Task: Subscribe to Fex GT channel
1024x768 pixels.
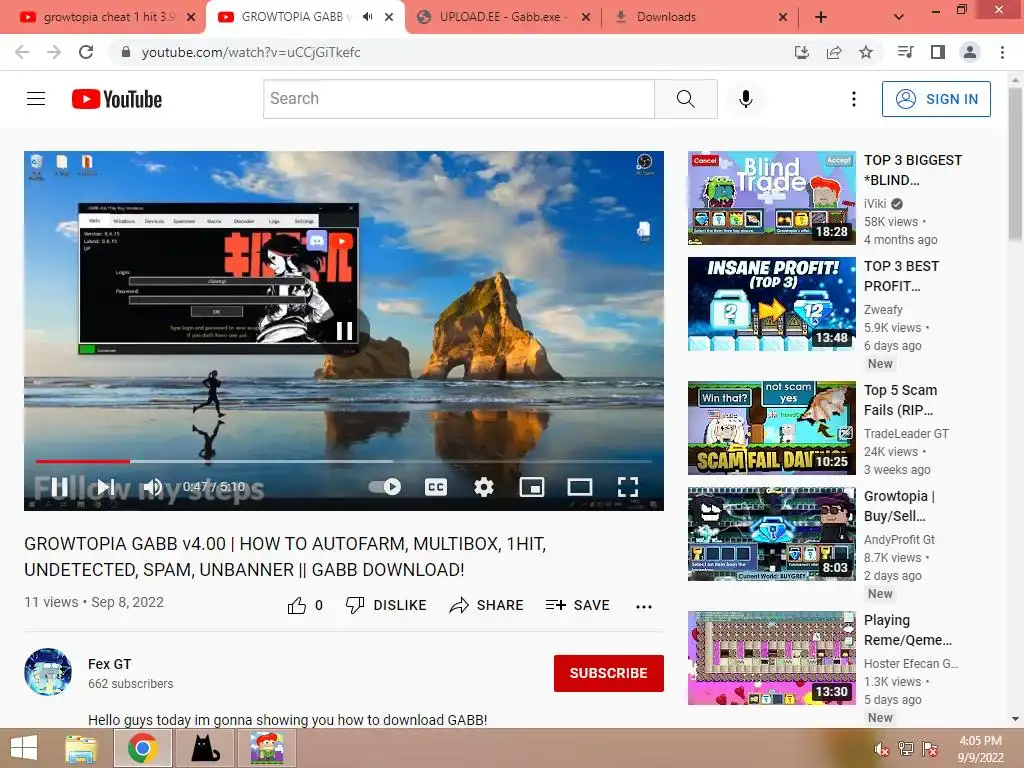Action: 609,673
